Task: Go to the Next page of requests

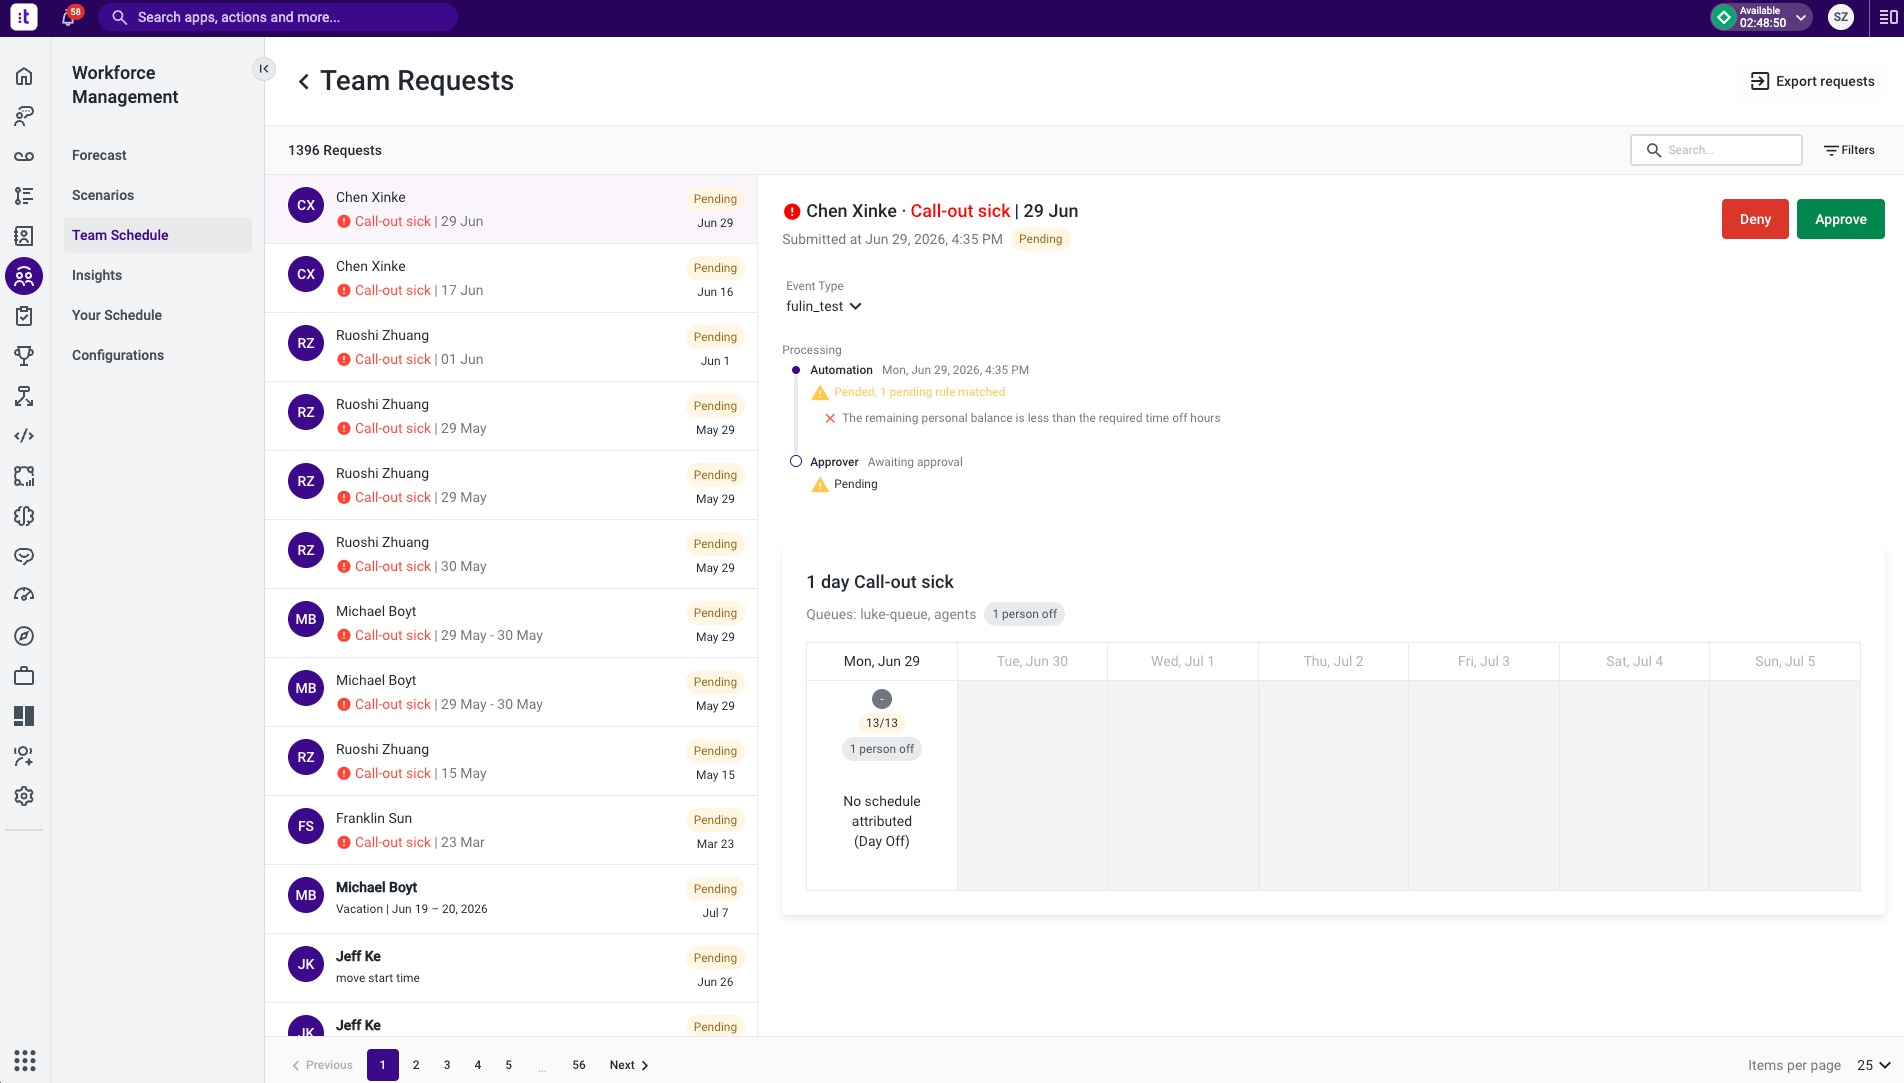Action: [629, 1065]
